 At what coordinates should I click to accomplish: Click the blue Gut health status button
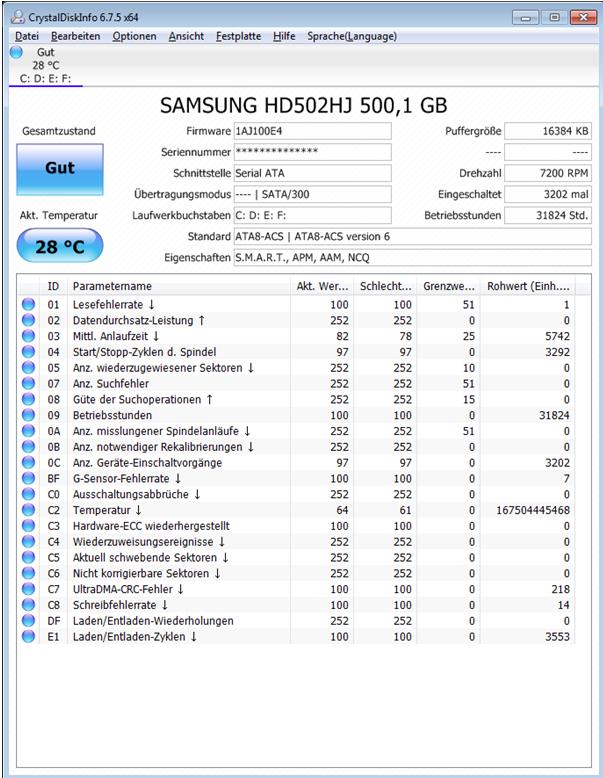pyautogui.click(x=60, y=169)
